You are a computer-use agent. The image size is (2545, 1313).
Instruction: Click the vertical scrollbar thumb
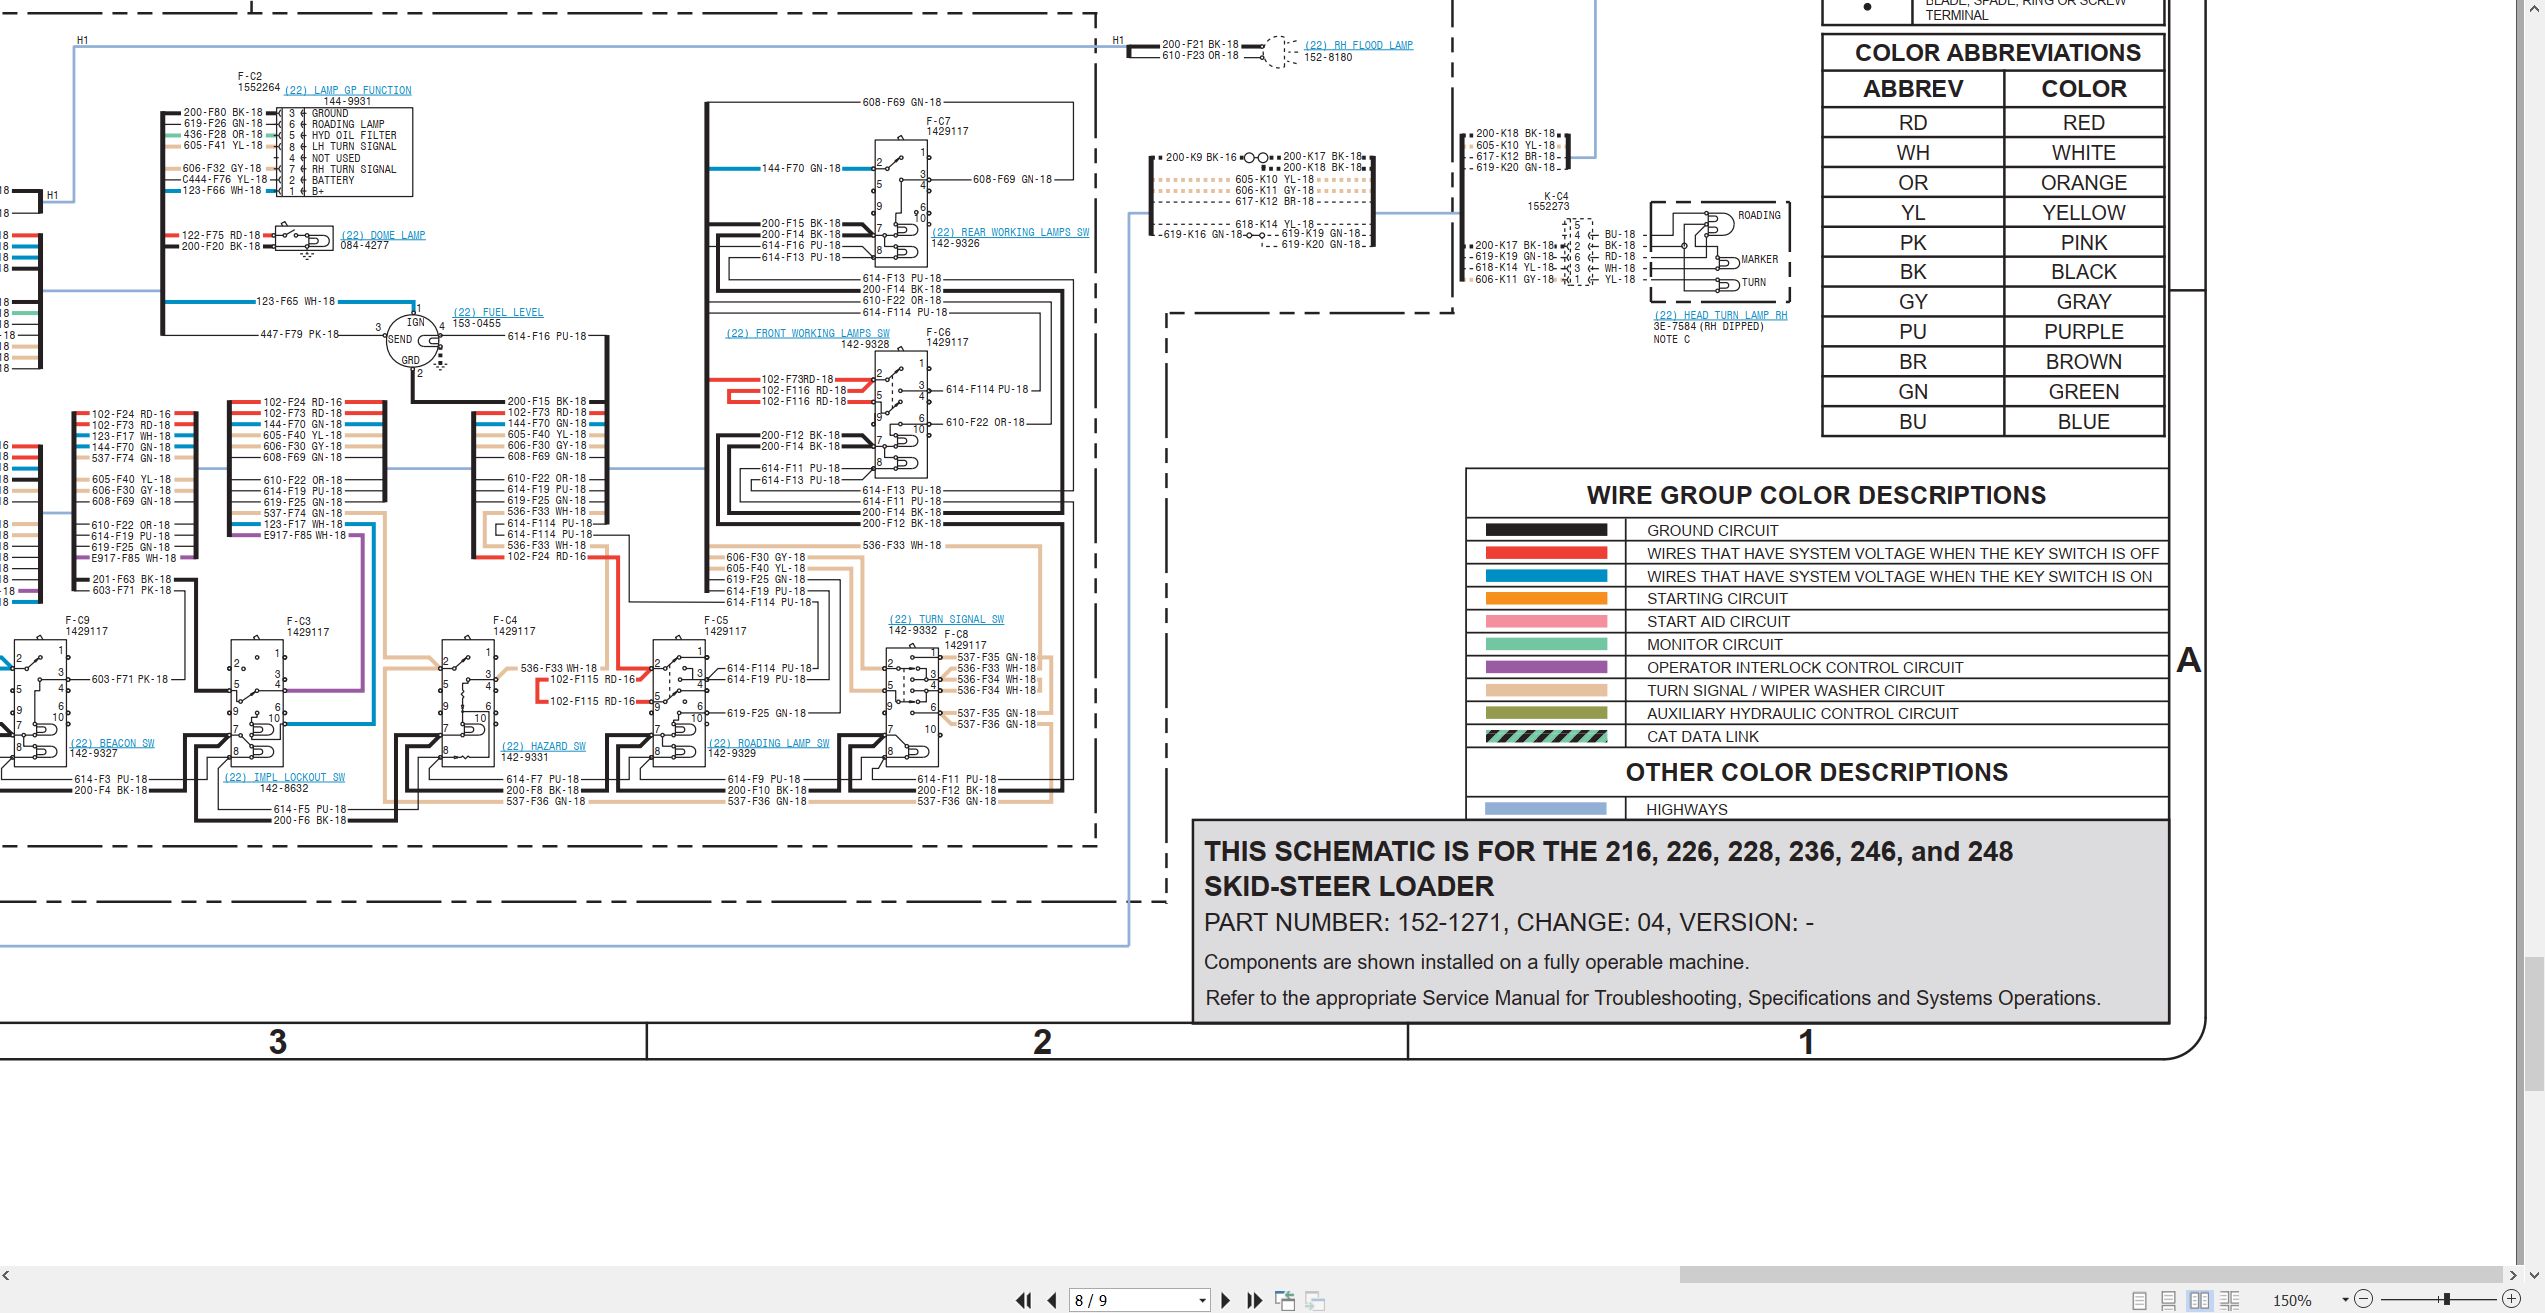click(x=2533, y=1022)
